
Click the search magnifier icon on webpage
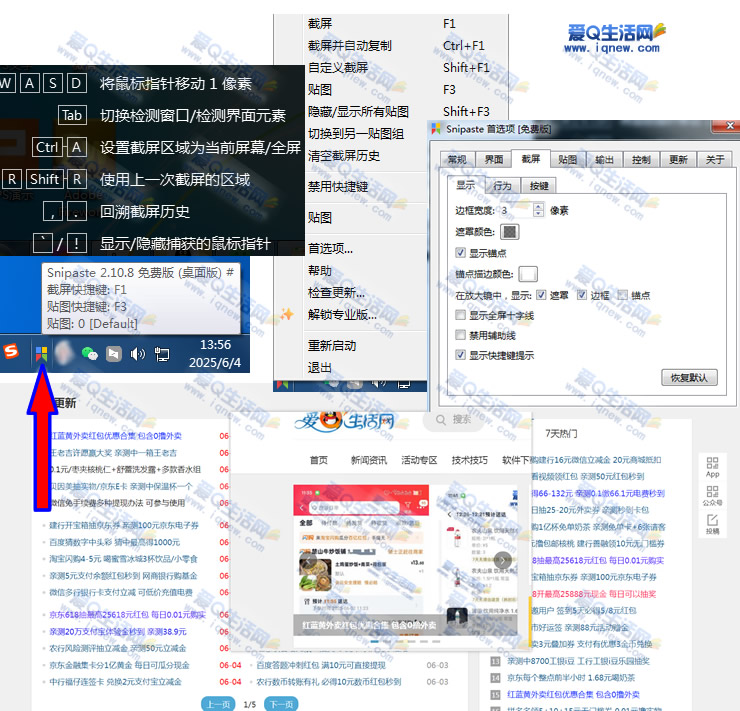[441, 420]
